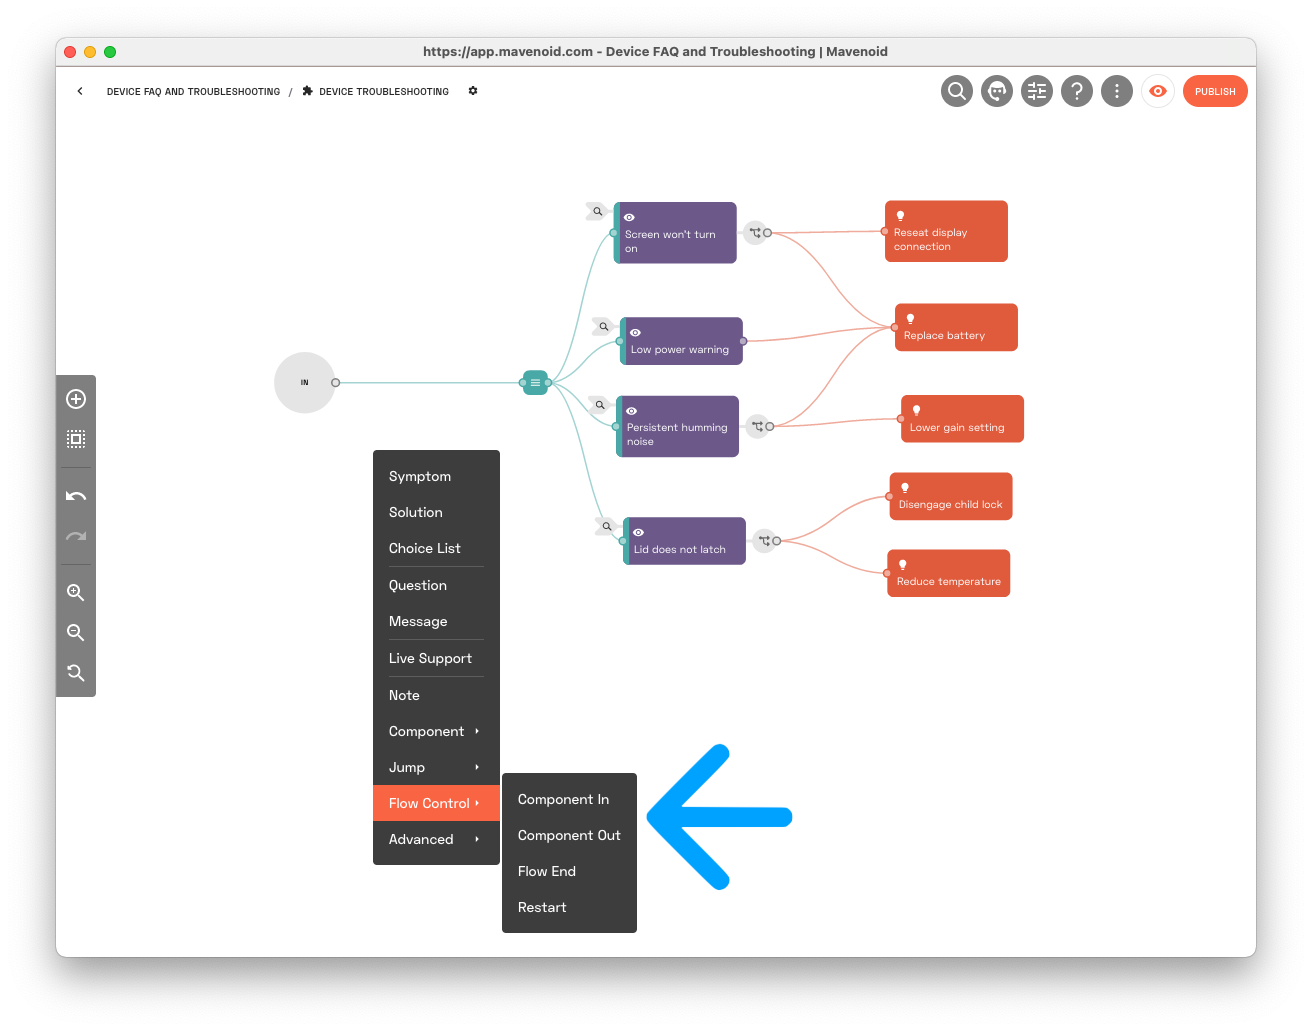Click the add node plus icon
This screenshot has height=1031, width=1312.
pyautogui.click(x=76, y=399)
